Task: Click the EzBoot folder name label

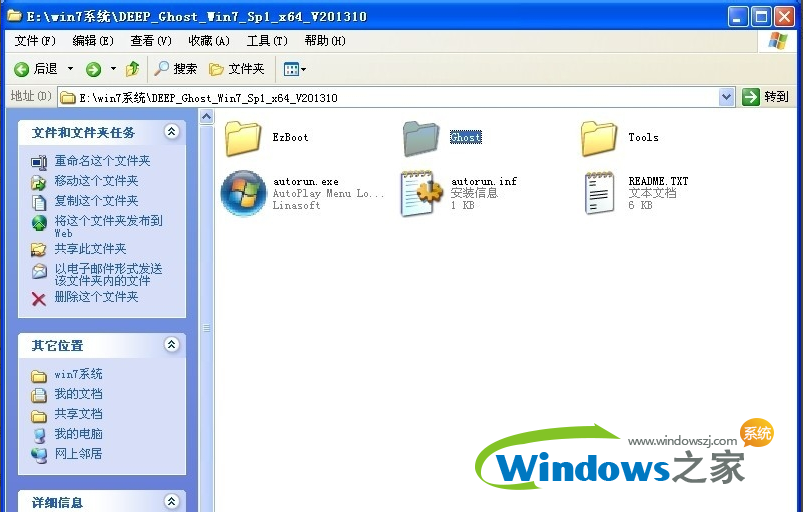Action: [x=290, y=137]
